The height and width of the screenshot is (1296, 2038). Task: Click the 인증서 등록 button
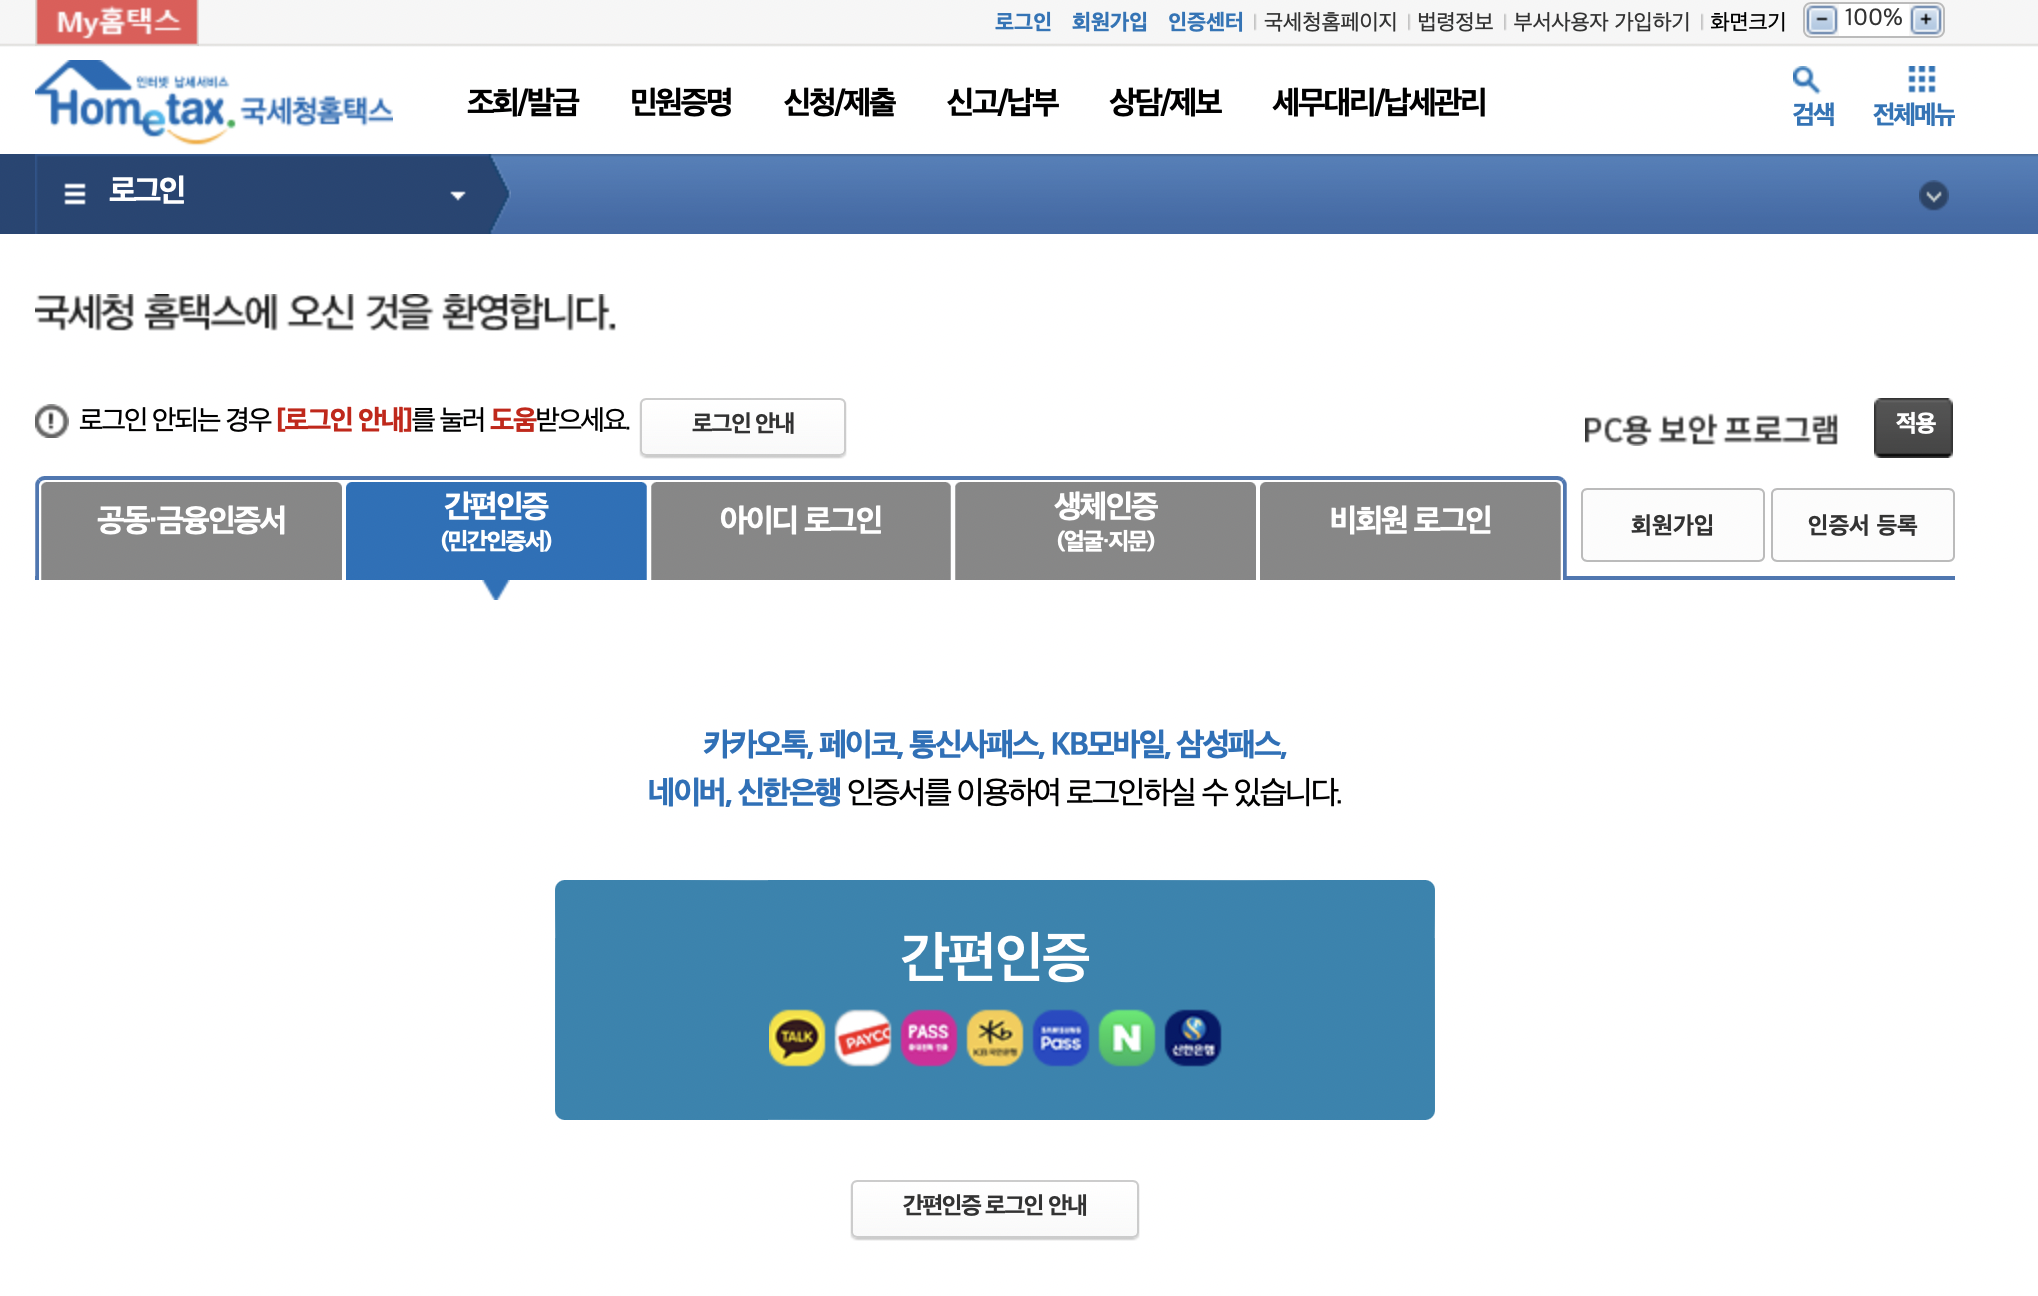[1862, 525]
